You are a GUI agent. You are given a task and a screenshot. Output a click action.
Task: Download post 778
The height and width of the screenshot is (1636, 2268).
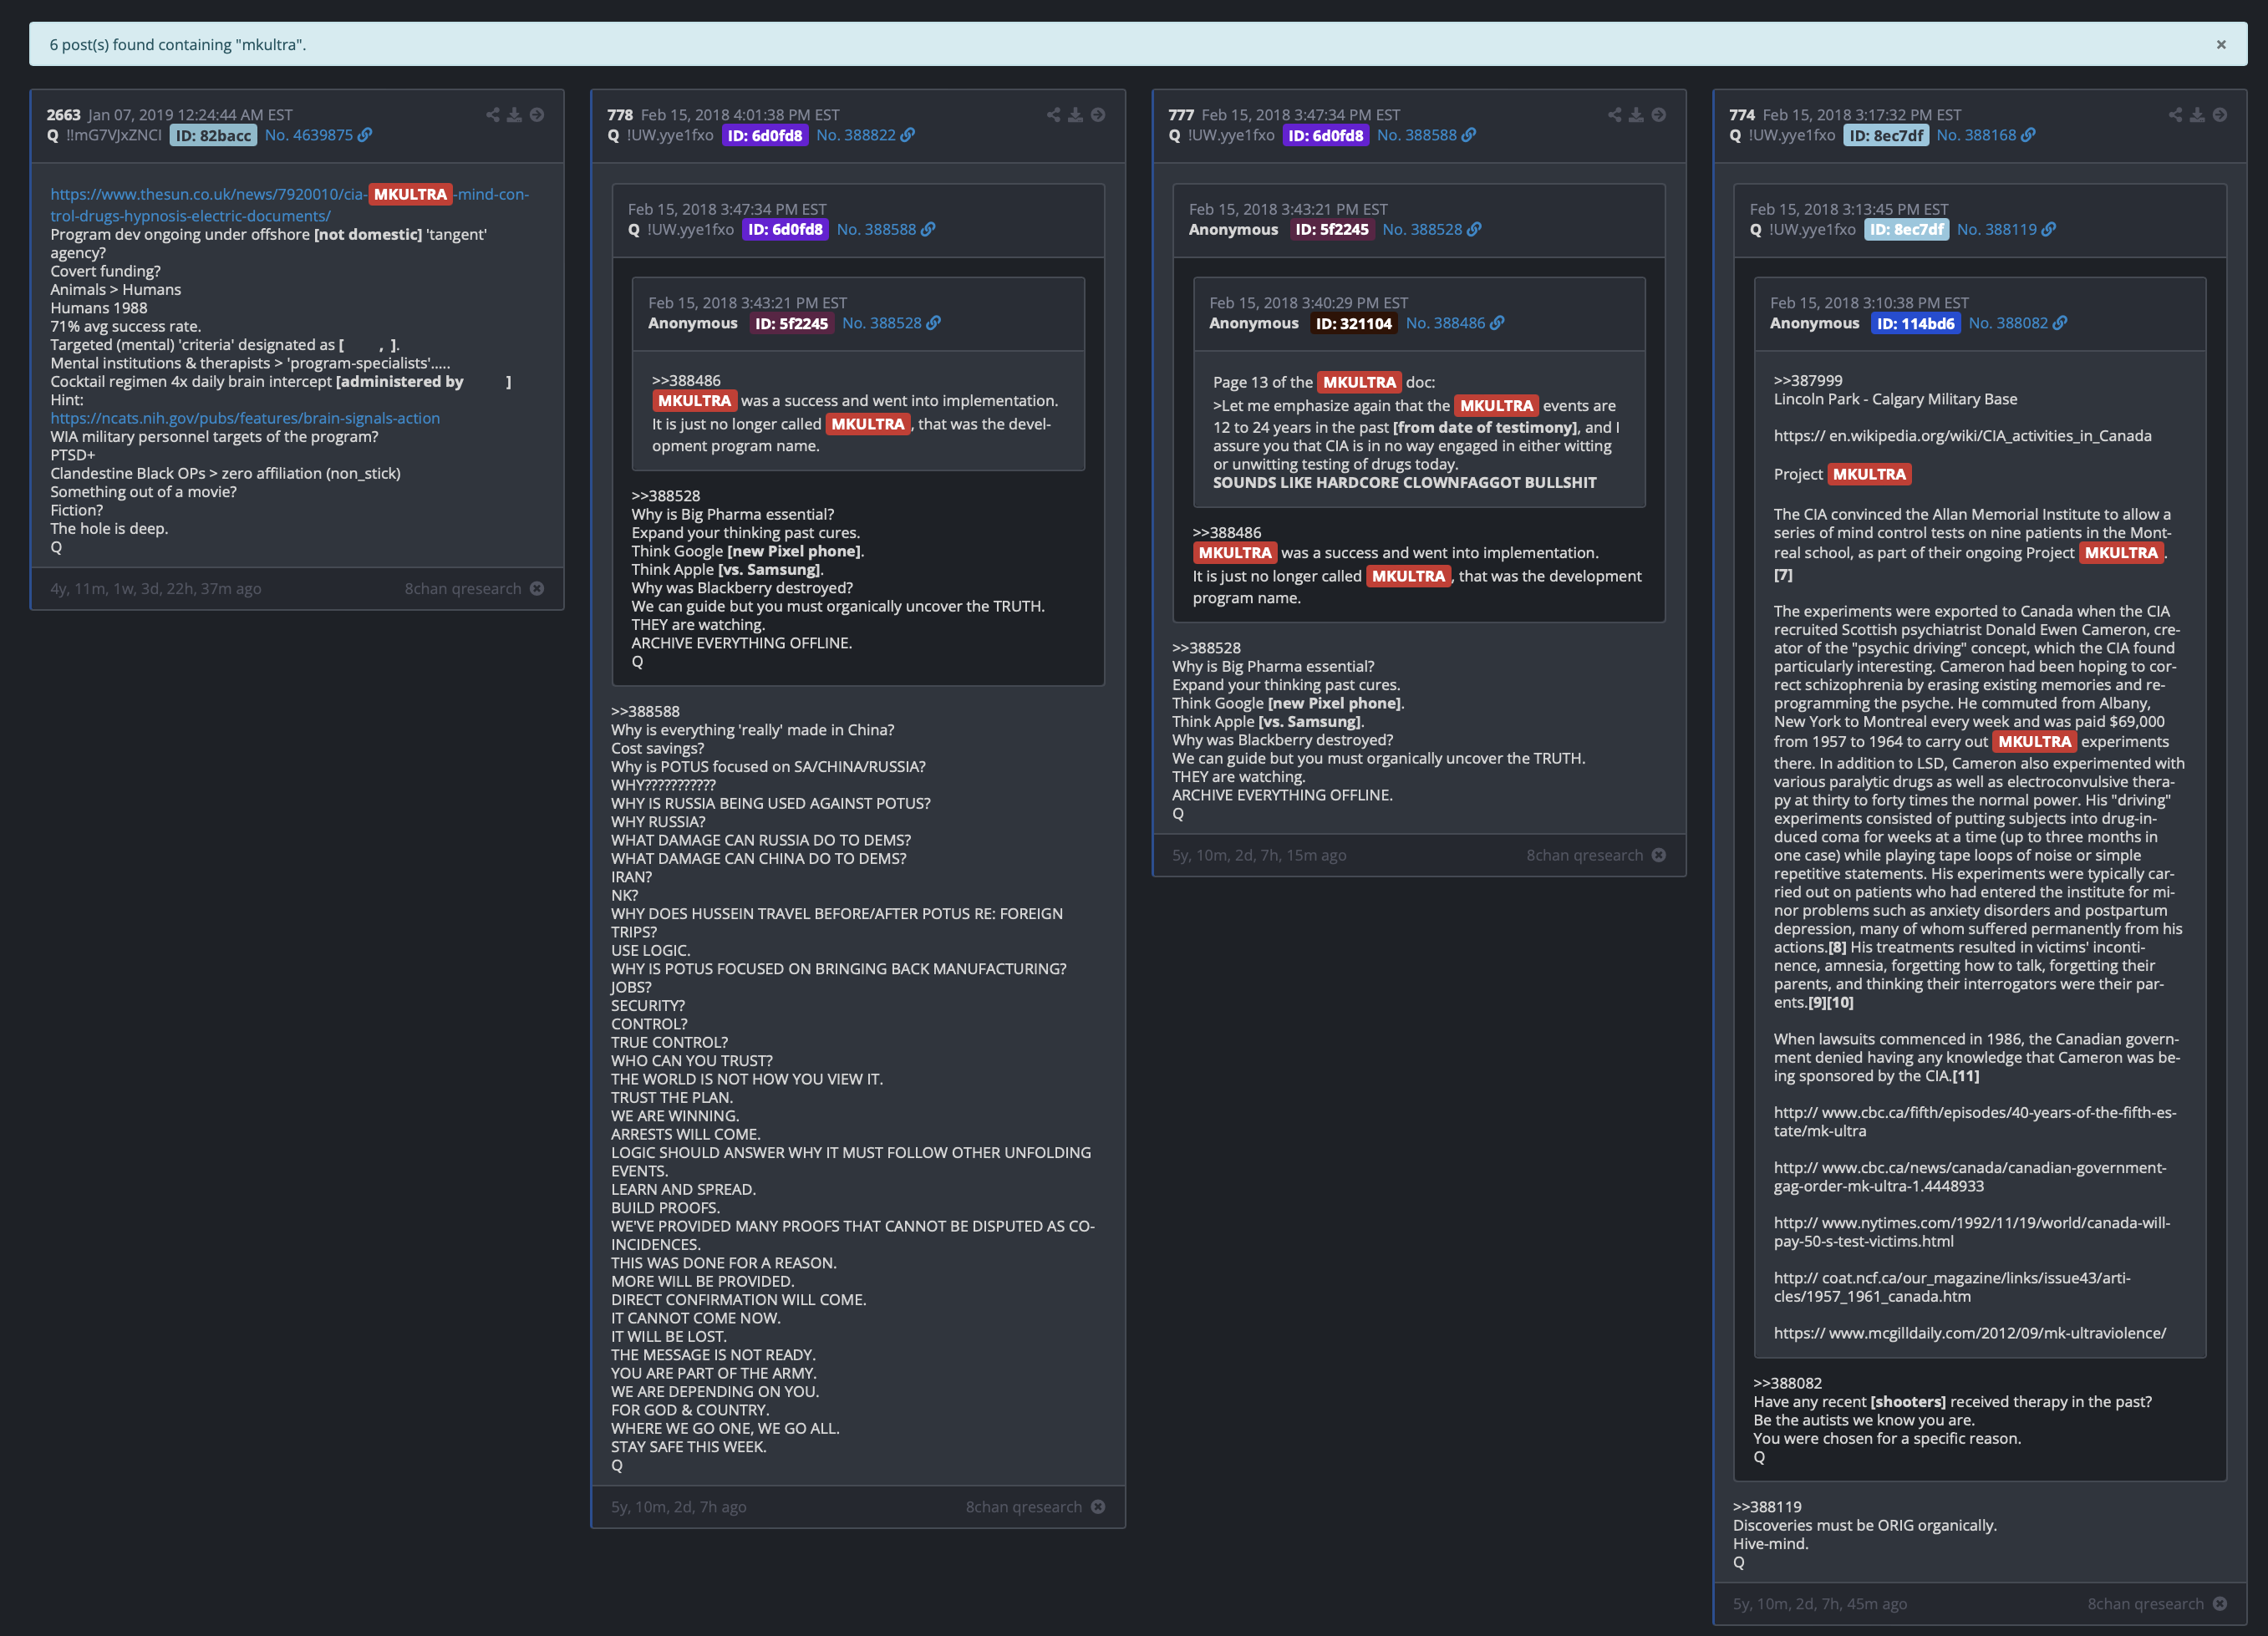coord(1075,115)
